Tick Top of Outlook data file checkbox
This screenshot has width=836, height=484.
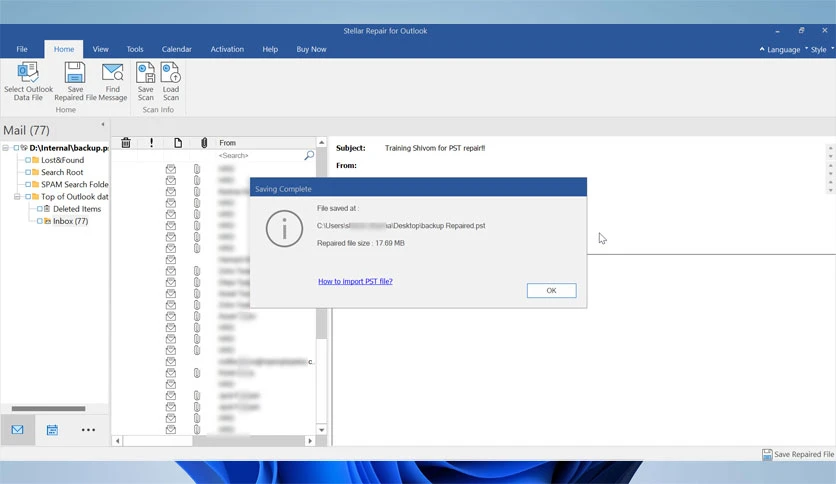(x=28, y=197)
